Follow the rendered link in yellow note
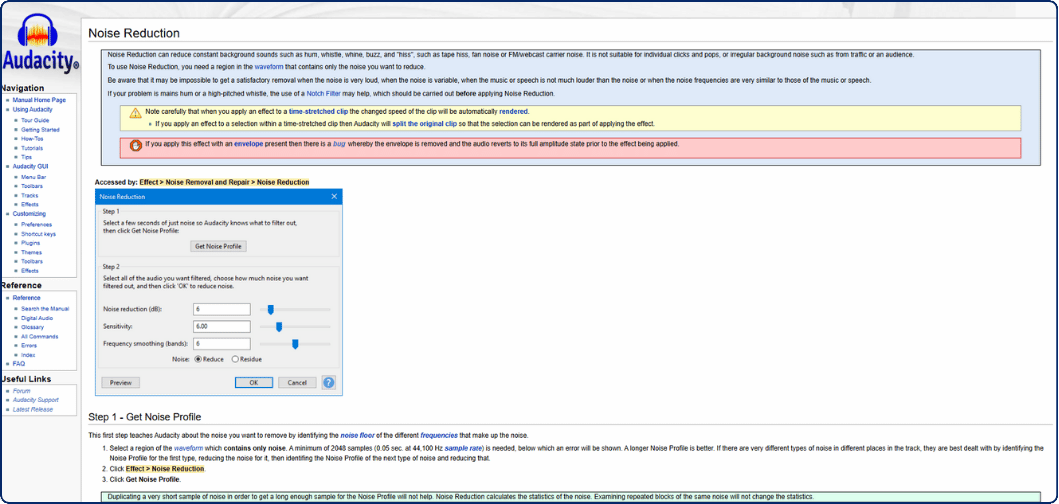 [x=514, y=111]
